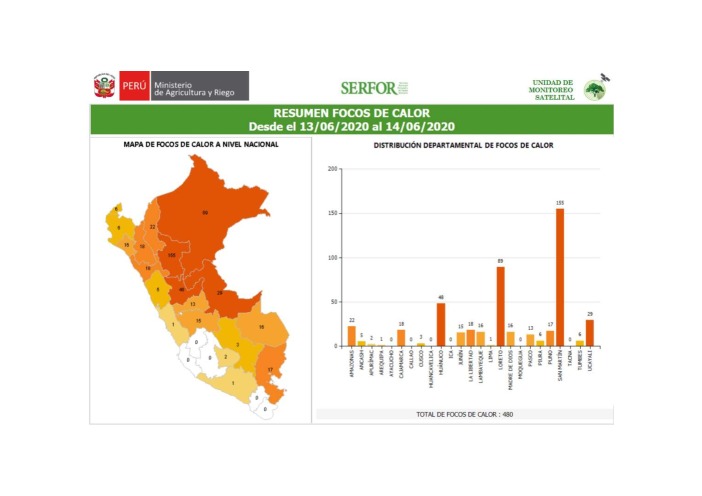Click the Madre de Dios region labeled 16
This screenshot has width=702, height=496.
[x=260, y=327]
